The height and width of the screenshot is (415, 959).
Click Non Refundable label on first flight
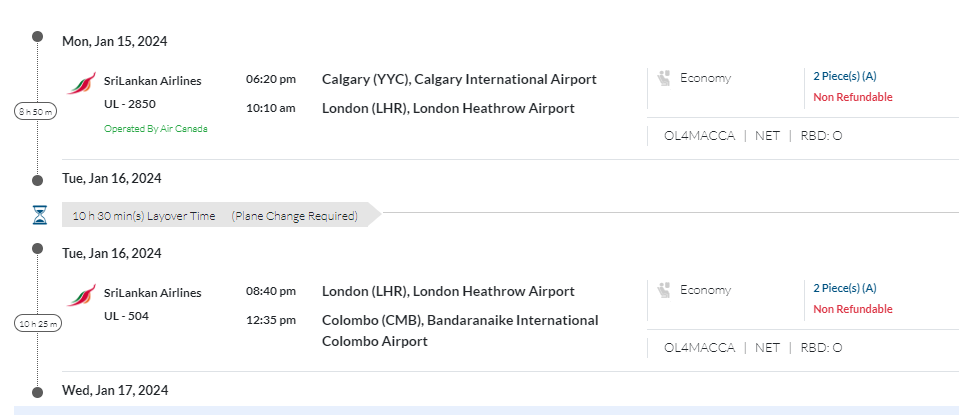[x=852, y=97]
